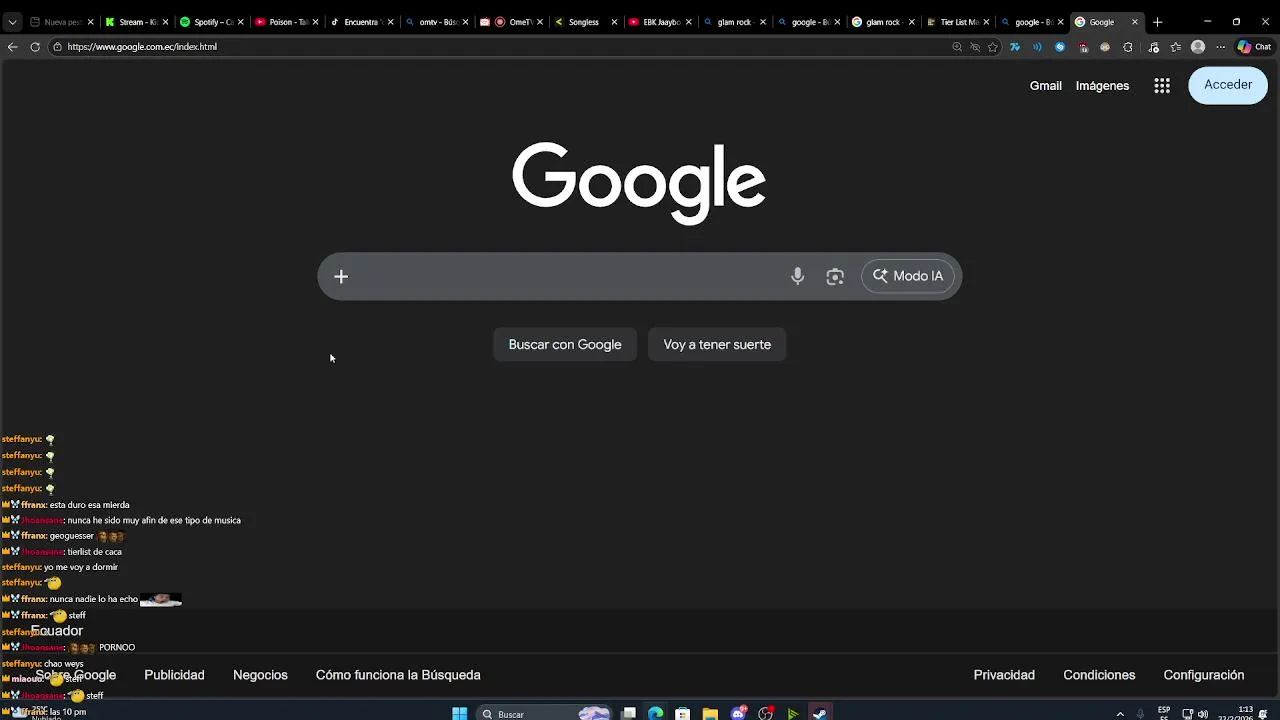Viewport: 1280px width, 720px height.
Task: Click the Buscar con Google button
Action: click(x=565, y=345)
